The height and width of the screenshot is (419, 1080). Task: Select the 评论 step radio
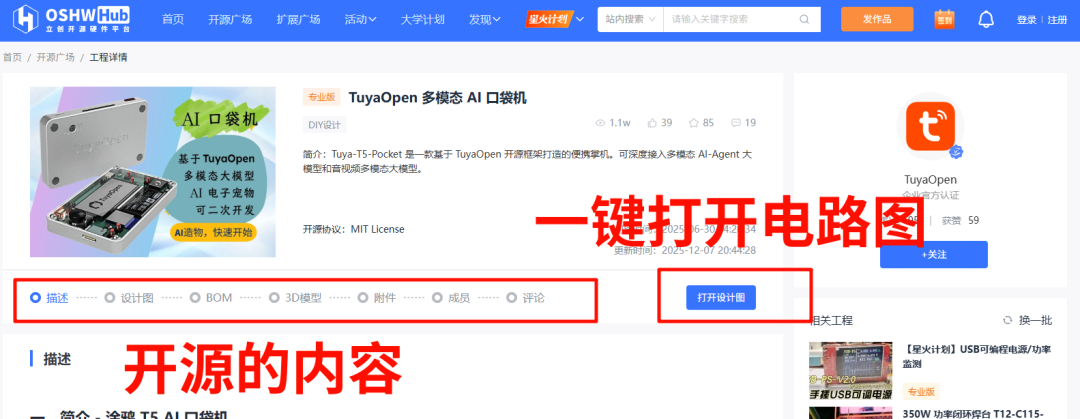[511, 298]
